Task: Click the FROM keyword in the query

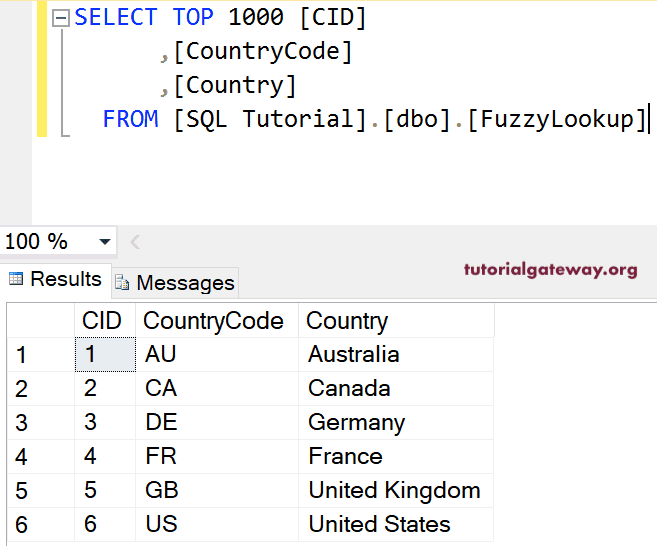Action: (130, 119)
